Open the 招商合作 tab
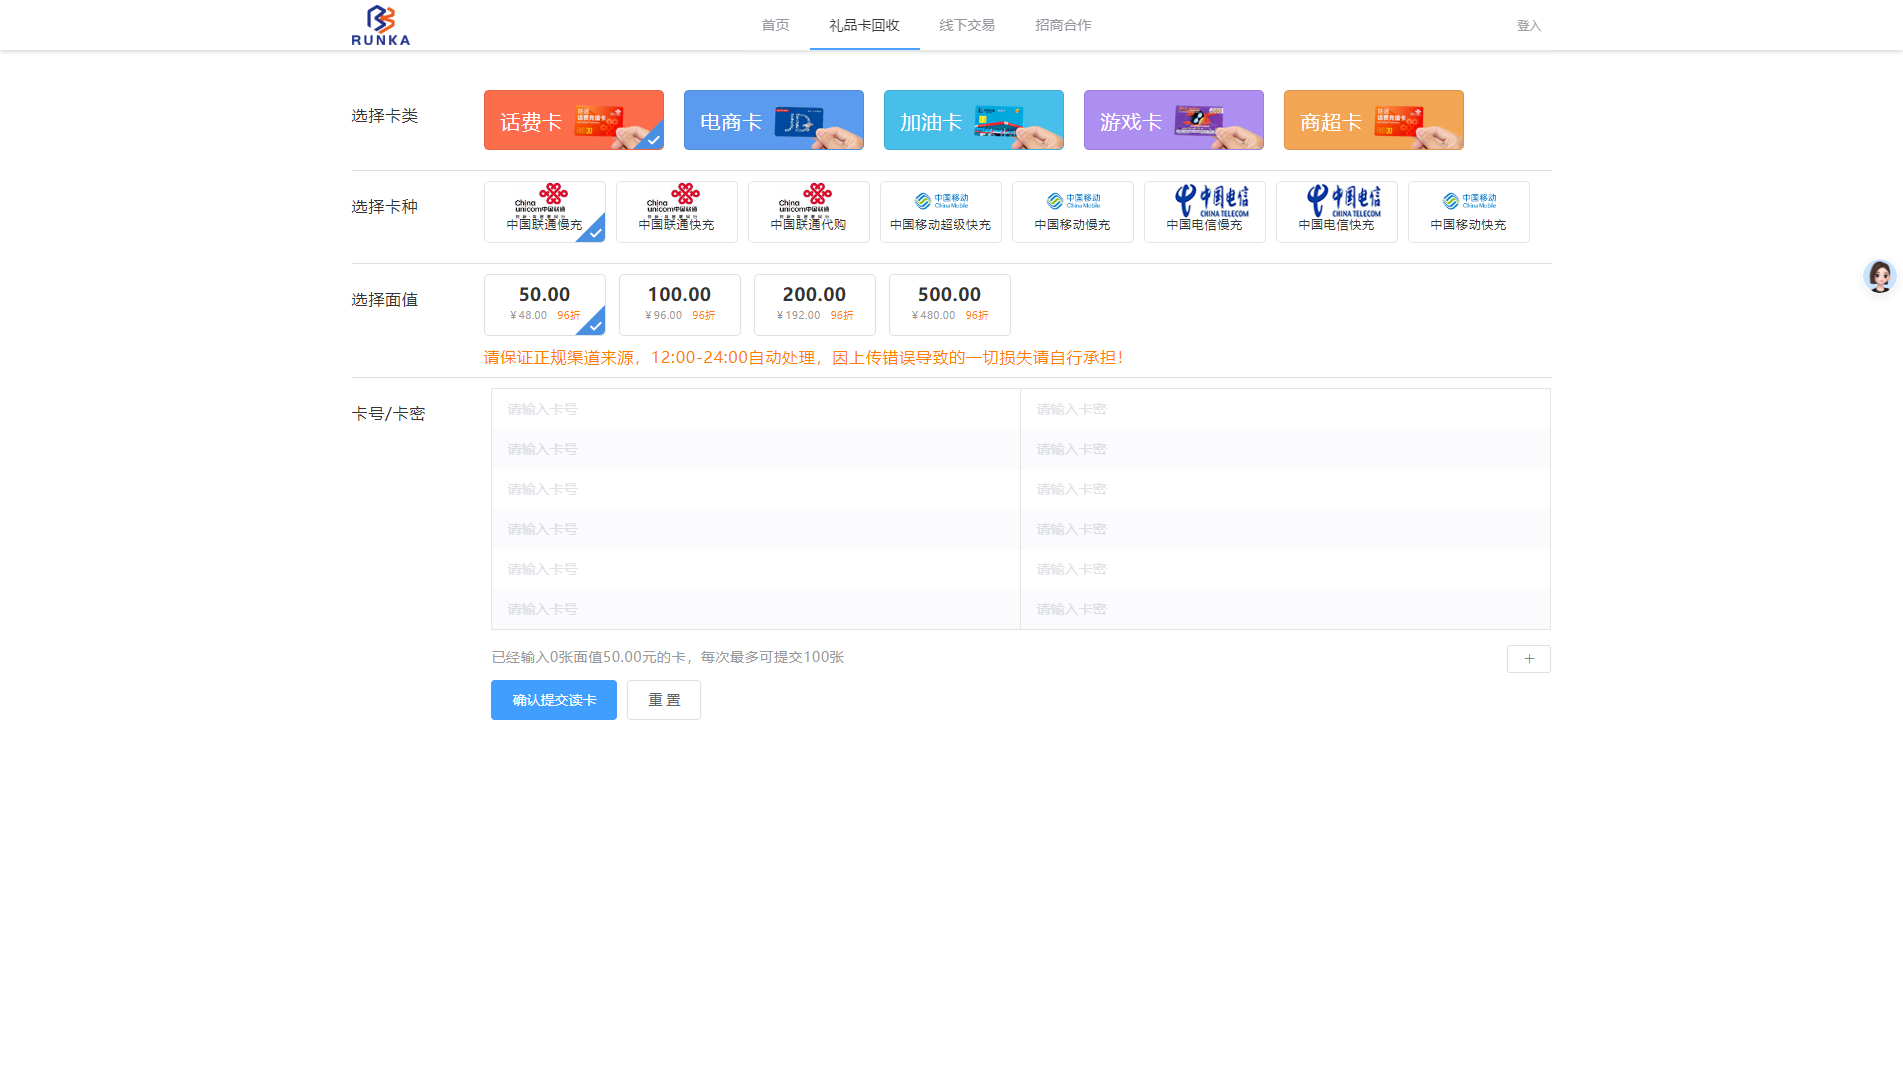Viewport: 1903px width, 1080px height. 1063,25
